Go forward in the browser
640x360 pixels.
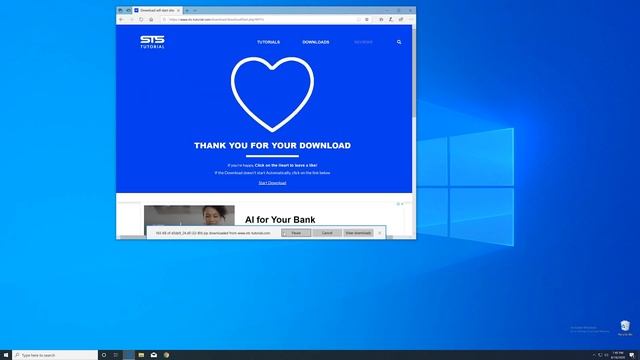(x=131, y=19)
